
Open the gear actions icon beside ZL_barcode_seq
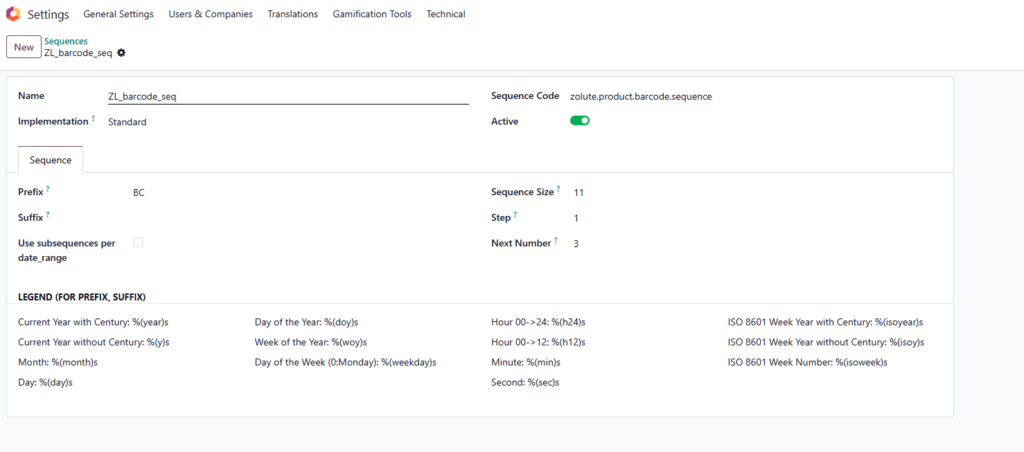pos(121,53)
